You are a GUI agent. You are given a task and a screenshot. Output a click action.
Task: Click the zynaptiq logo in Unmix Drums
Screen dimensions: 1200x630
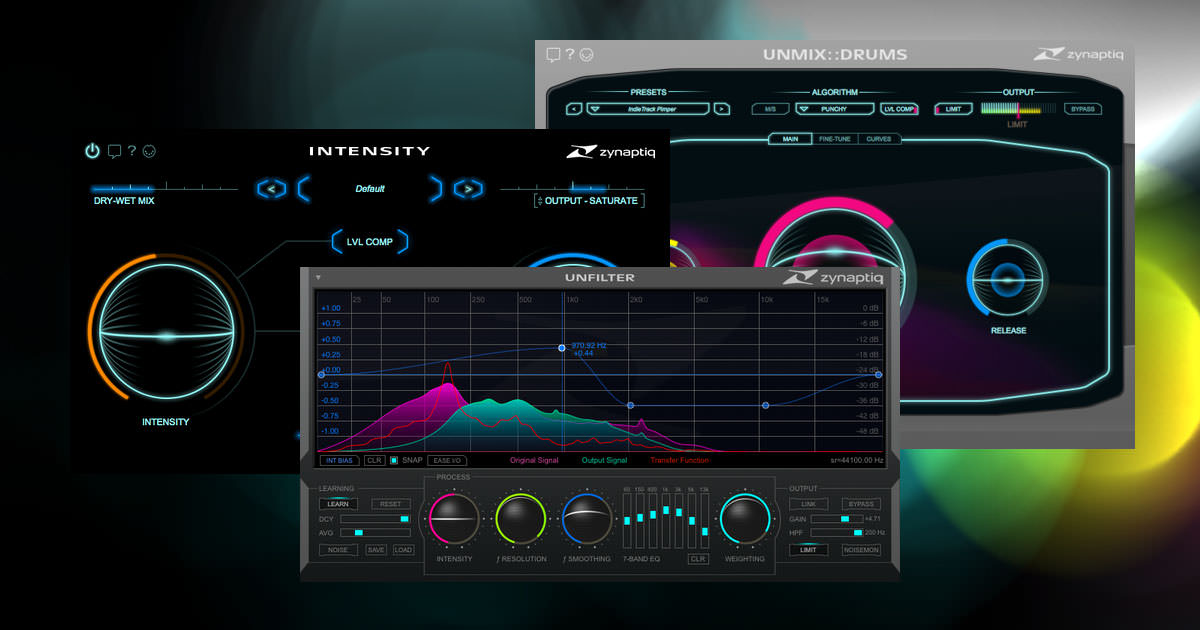(1077, 55)
